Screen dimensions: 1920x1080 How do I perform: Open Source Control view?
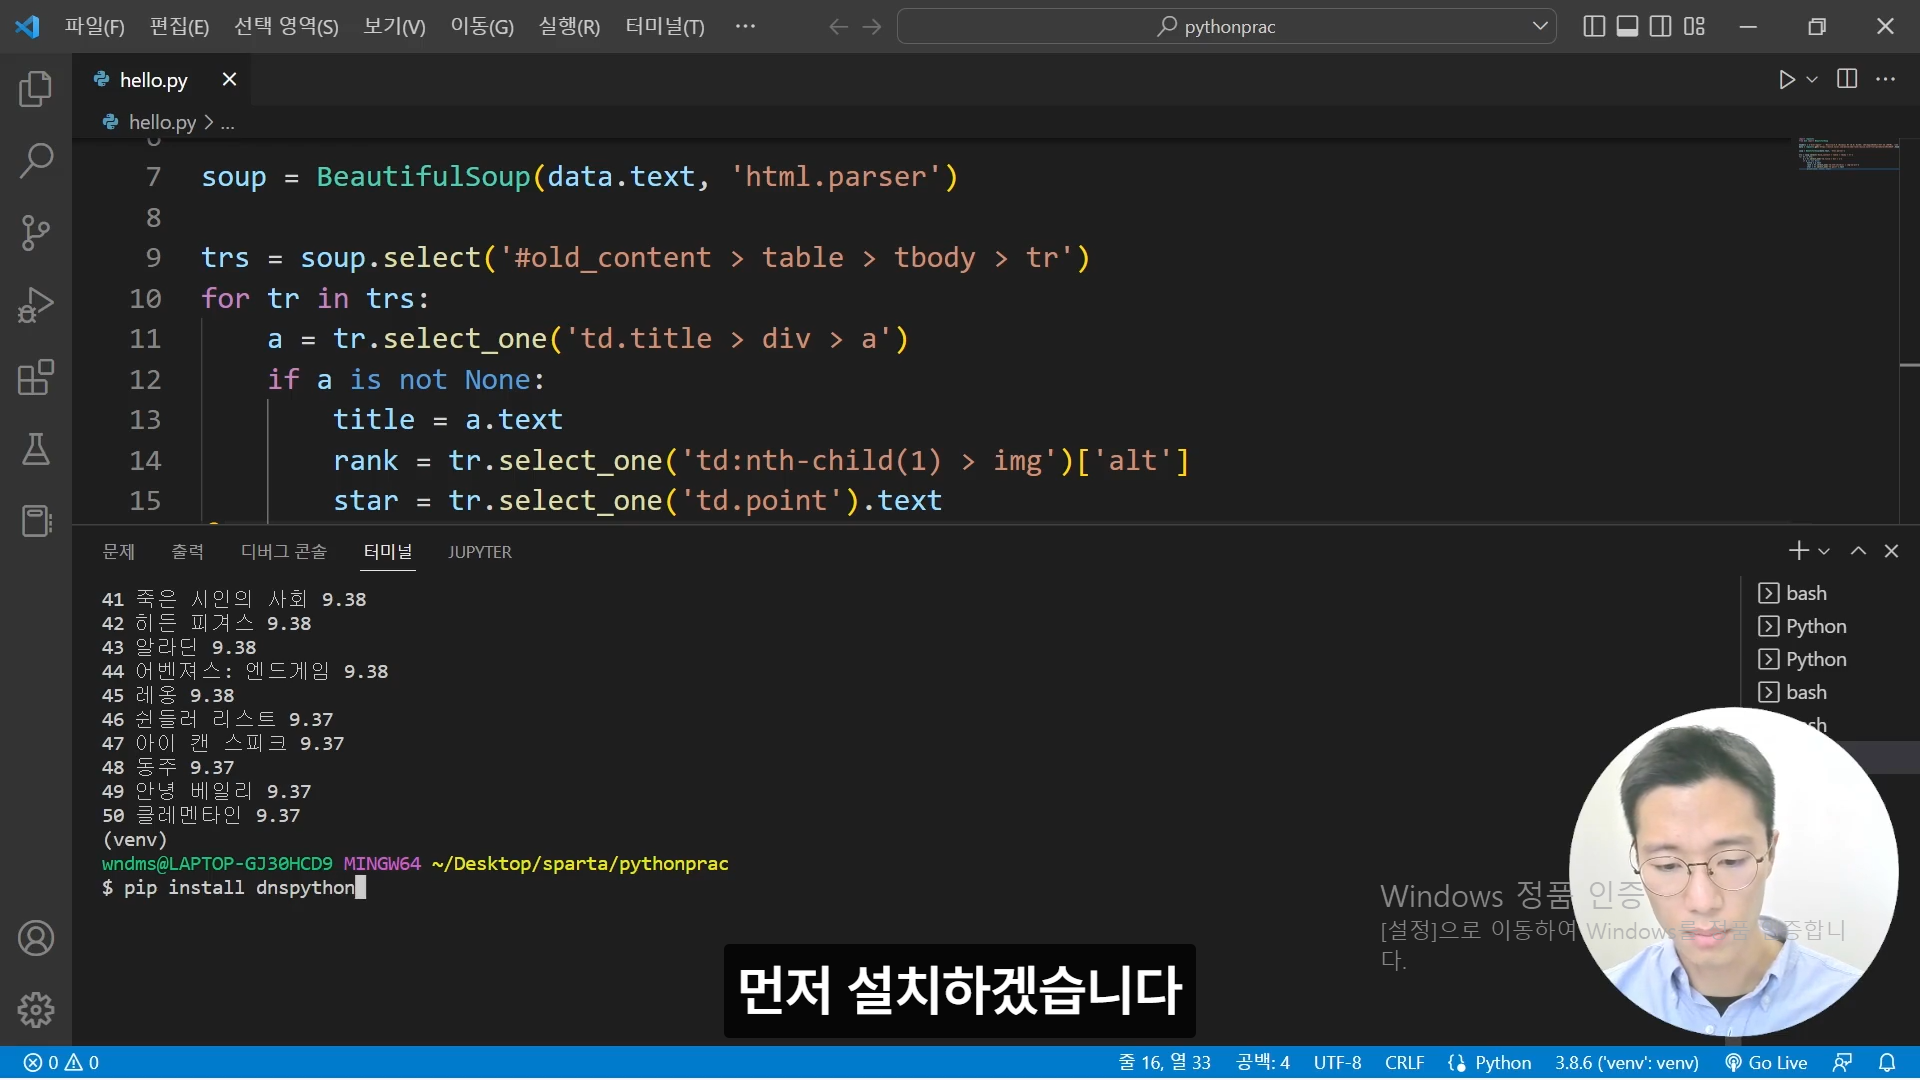pyautogui.click(x=36, y=233)
